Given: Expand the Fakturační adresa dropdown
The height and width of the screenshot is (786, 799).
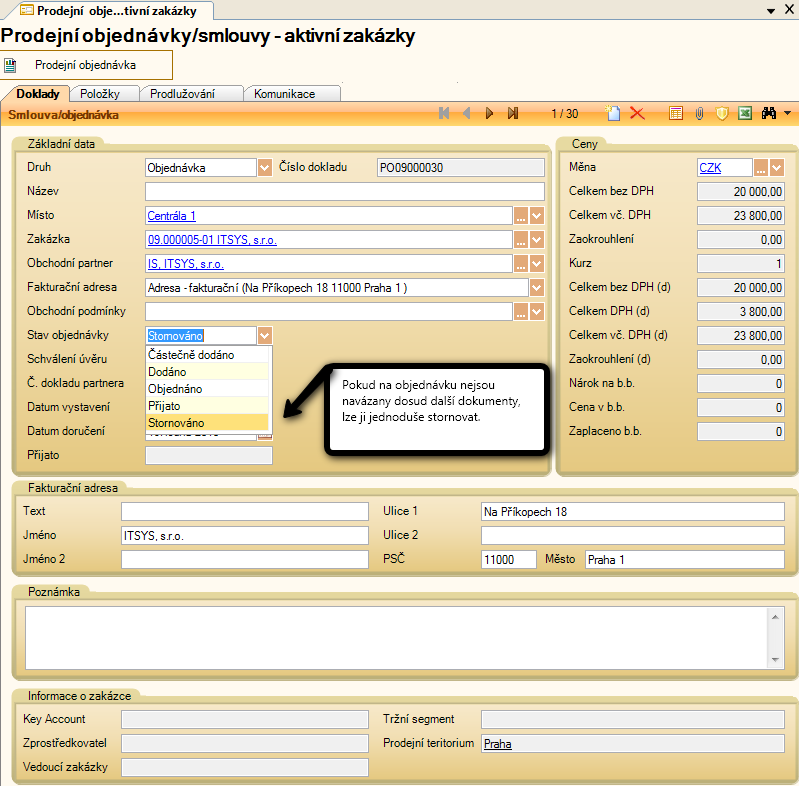Looking at the screenshot, I should pos(537,288).
